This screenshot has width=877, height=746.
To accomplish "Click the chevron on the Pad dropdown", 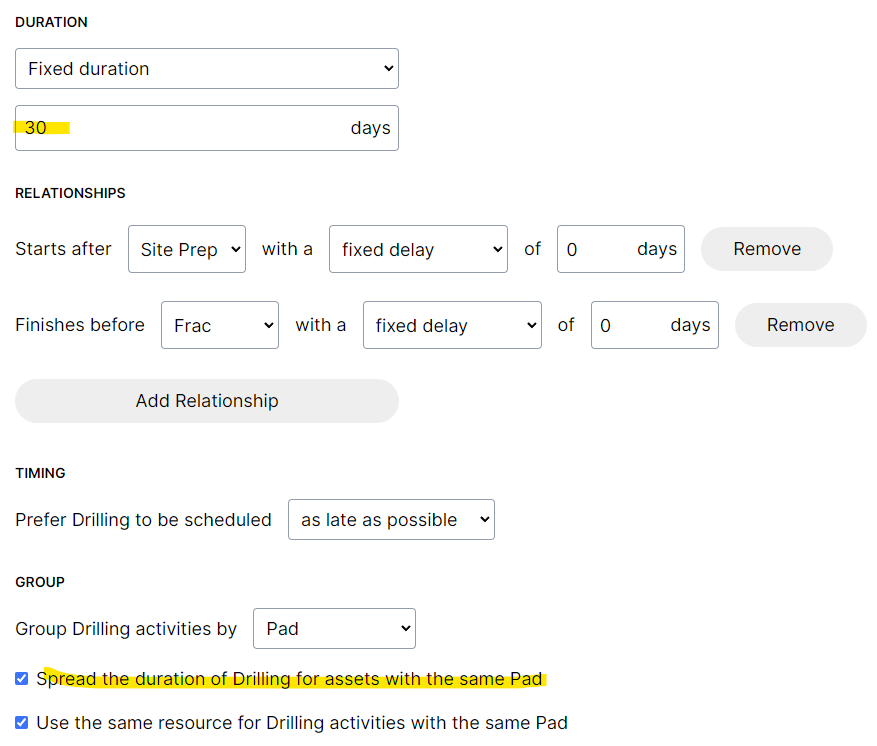I will pyautogui.click(x=404, y=628).
